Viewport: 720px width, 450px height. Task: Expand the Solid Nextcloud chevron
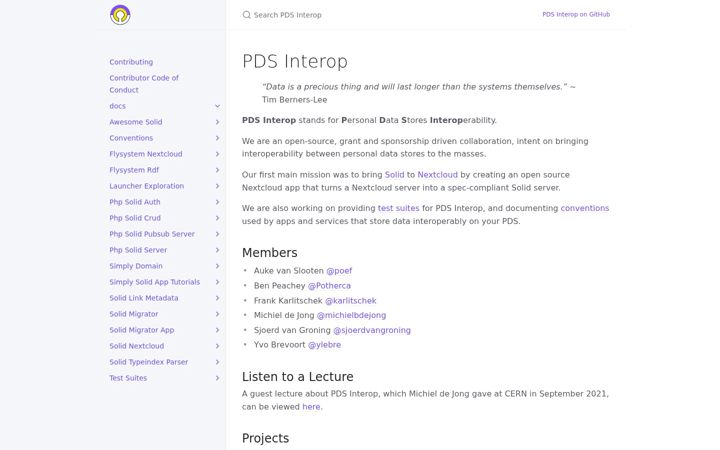[x=217, y=346]
